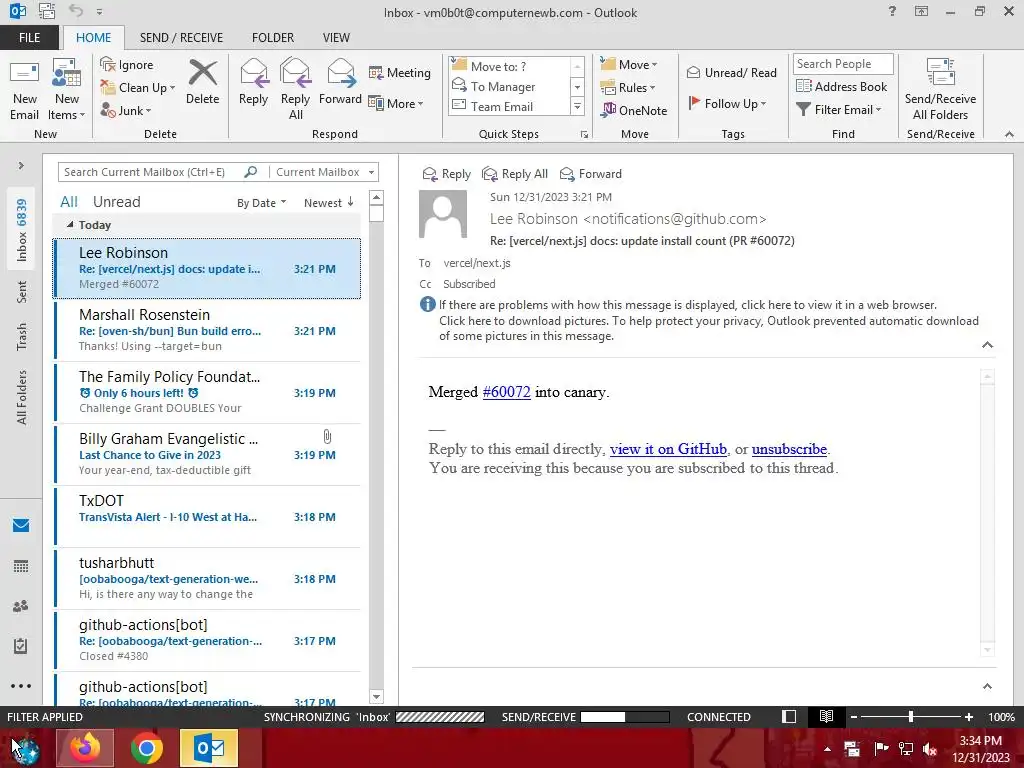Screen dimensions: 1024x768
Task: Toggle Unread/Read status
Action: coord(731,72)
